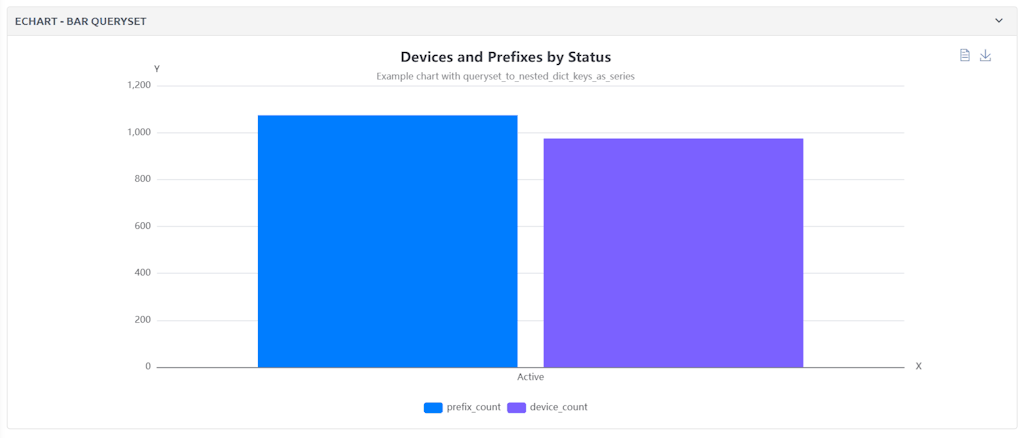Click the queryset_to_nested_dict_keys_as_series subtitle text
The height and width of the screenshot is (438, 1024).
point(505,76)
